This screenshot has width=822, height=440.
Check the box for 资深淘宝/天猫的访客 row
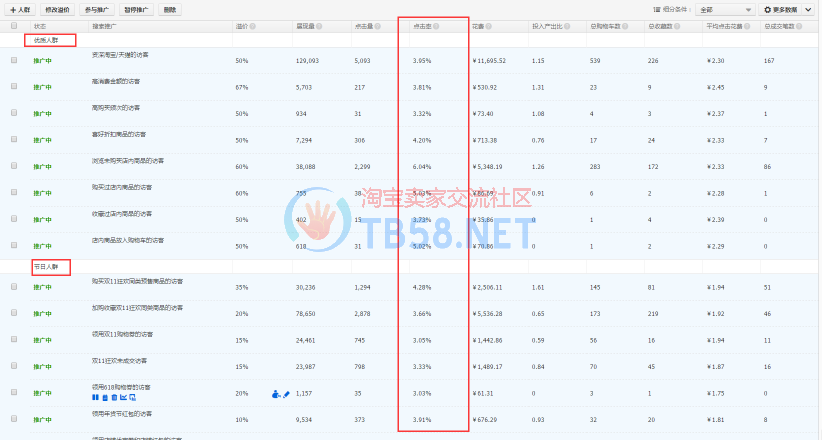[x=14, y=61]
